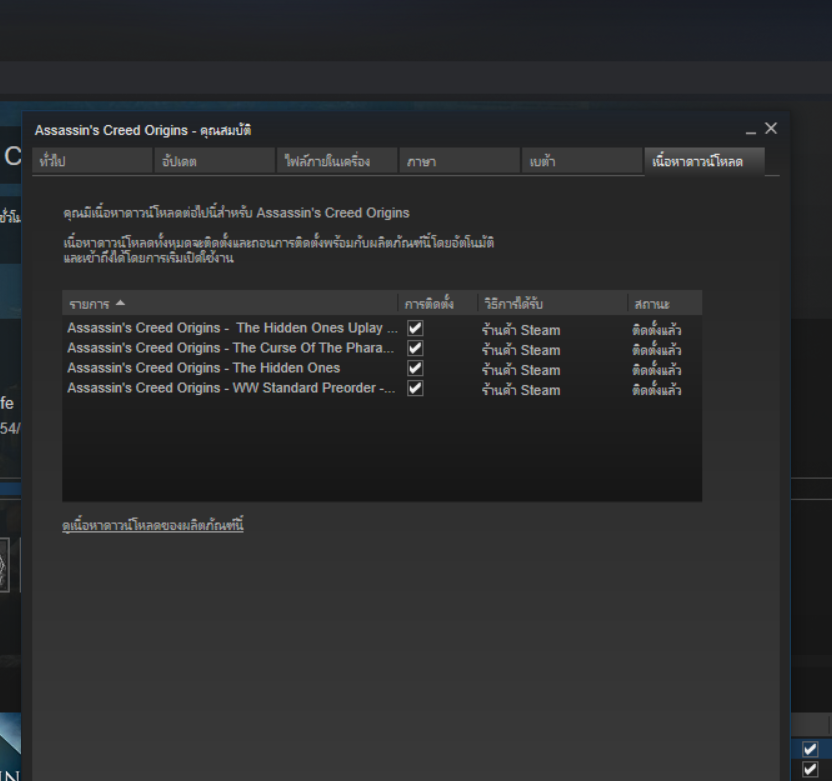Disable install for the plain The Hidden Ones row
832x781 pixels.
415,368
